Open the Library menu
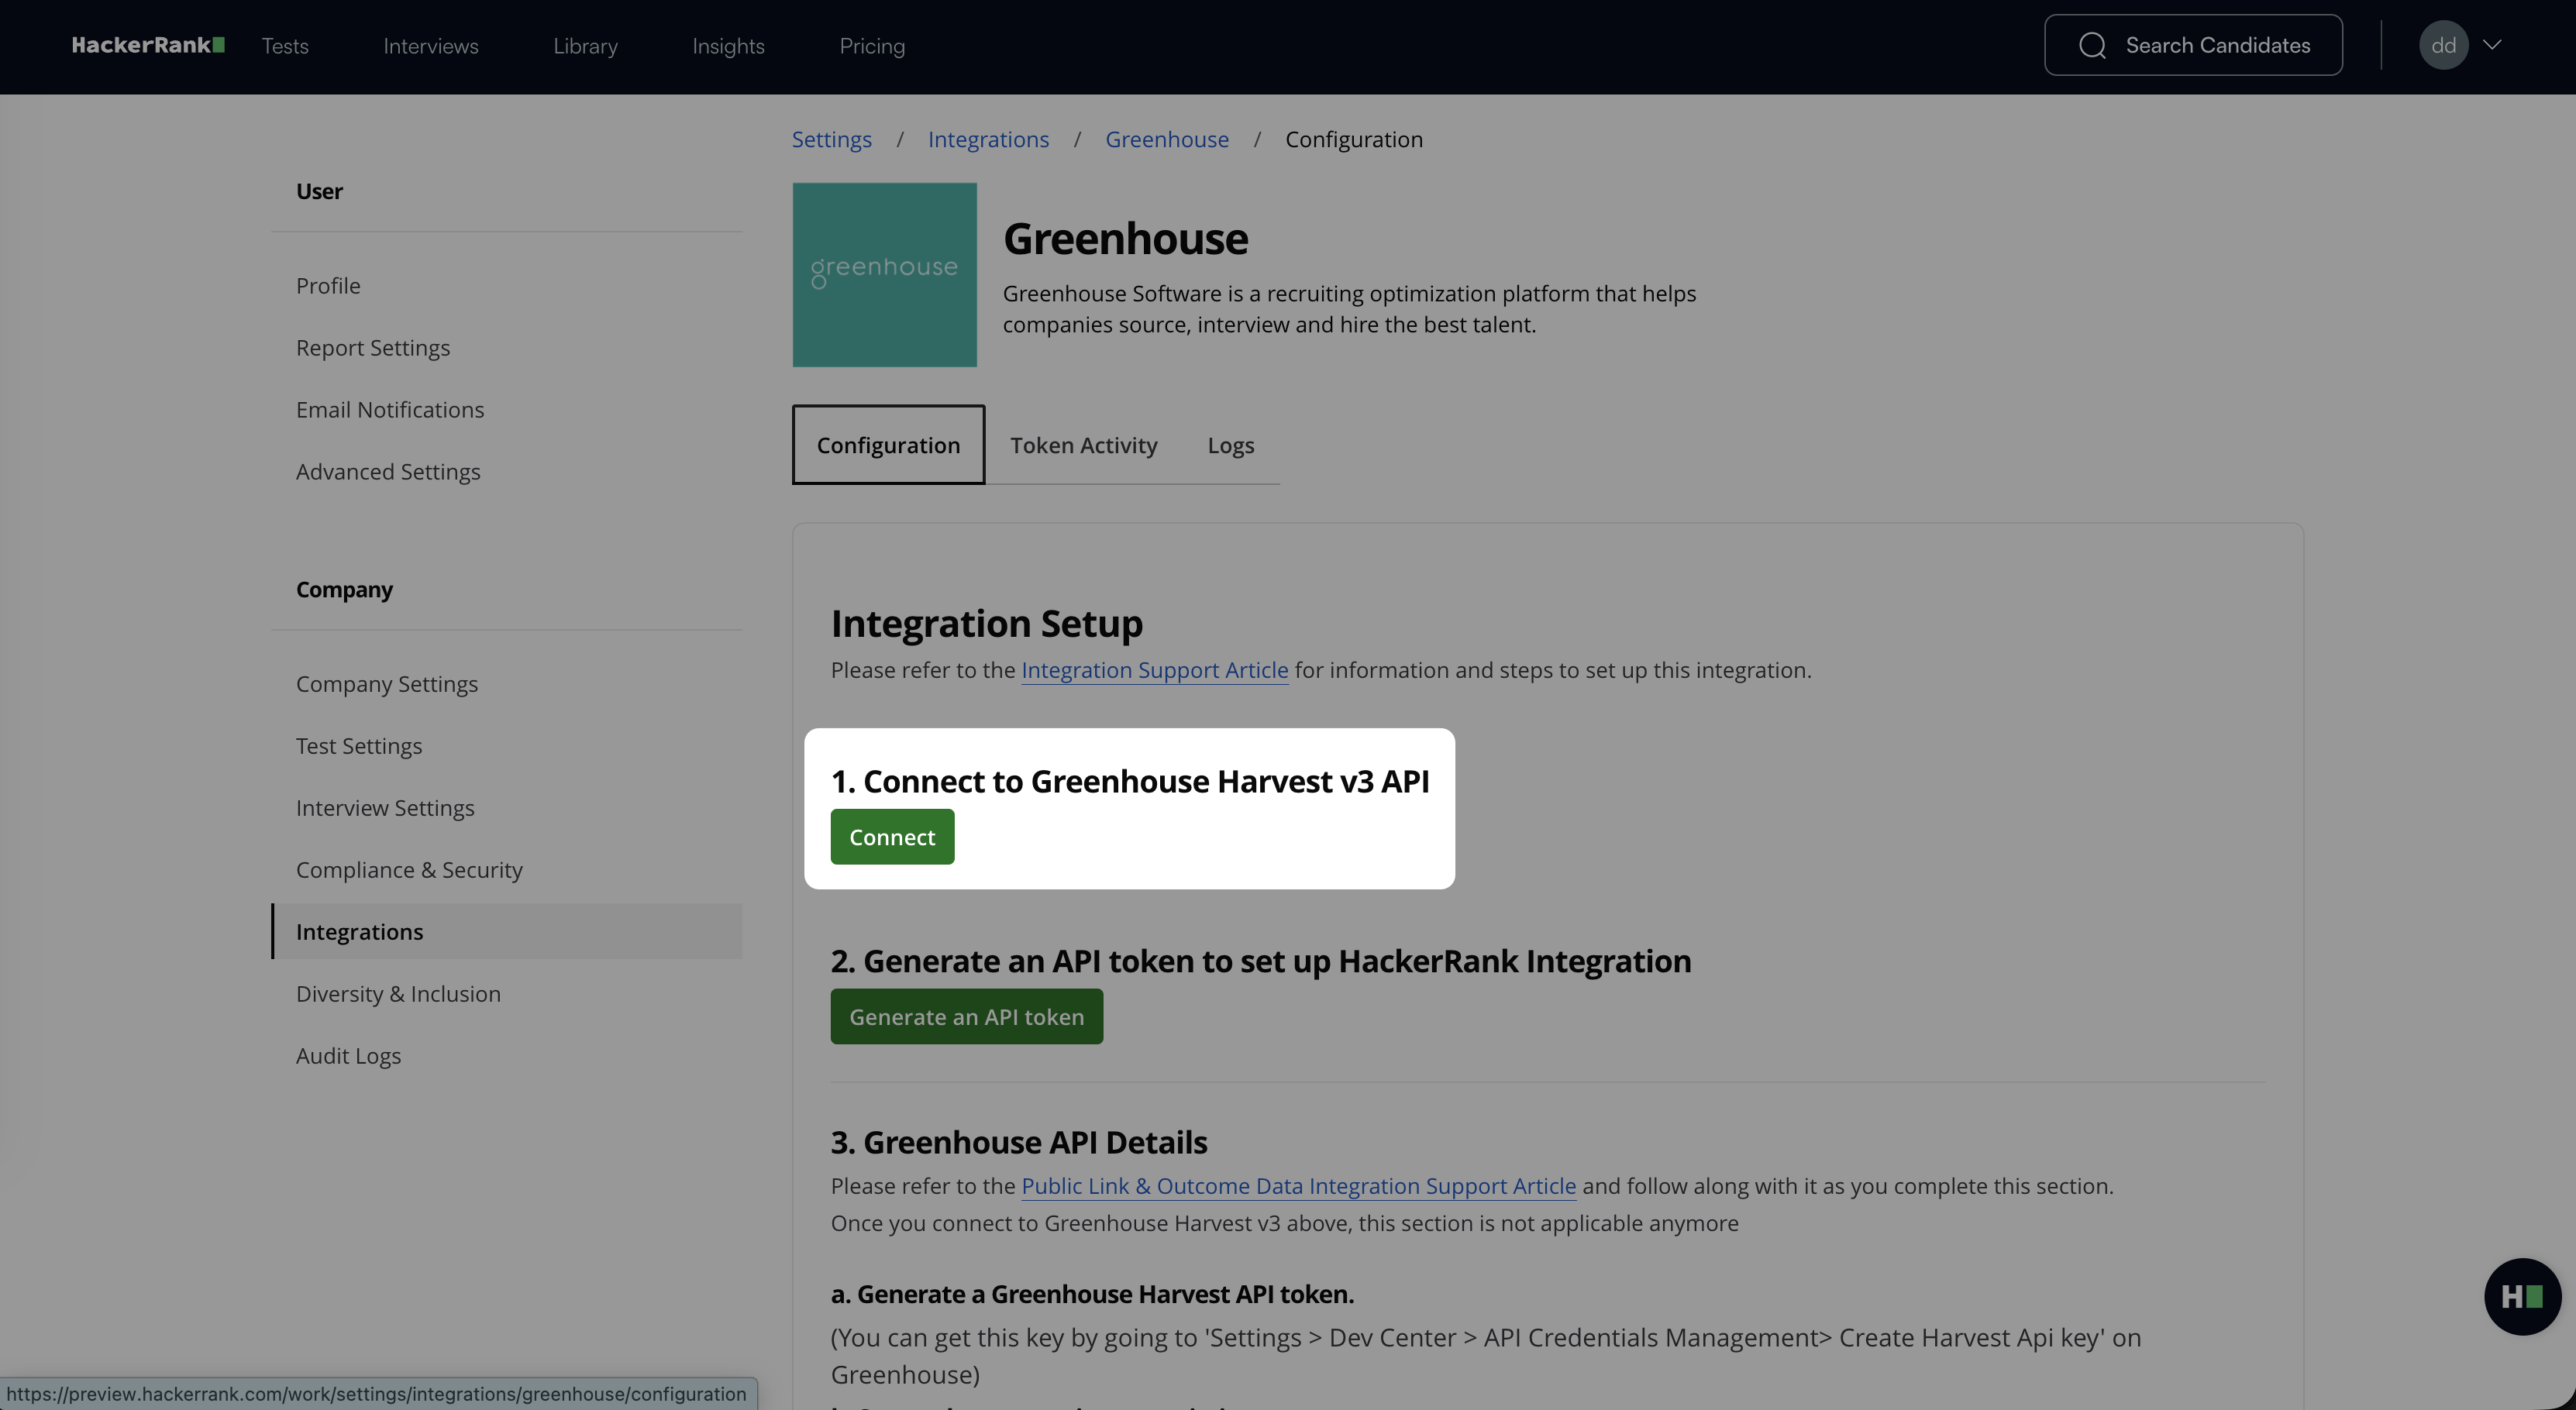The height and width of the screenshot is (1410, 2576). [x=585, y=46]
